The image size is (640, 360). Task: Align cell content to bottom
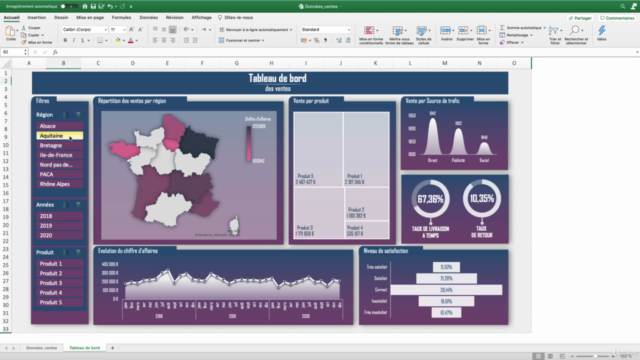coord(173,29)
